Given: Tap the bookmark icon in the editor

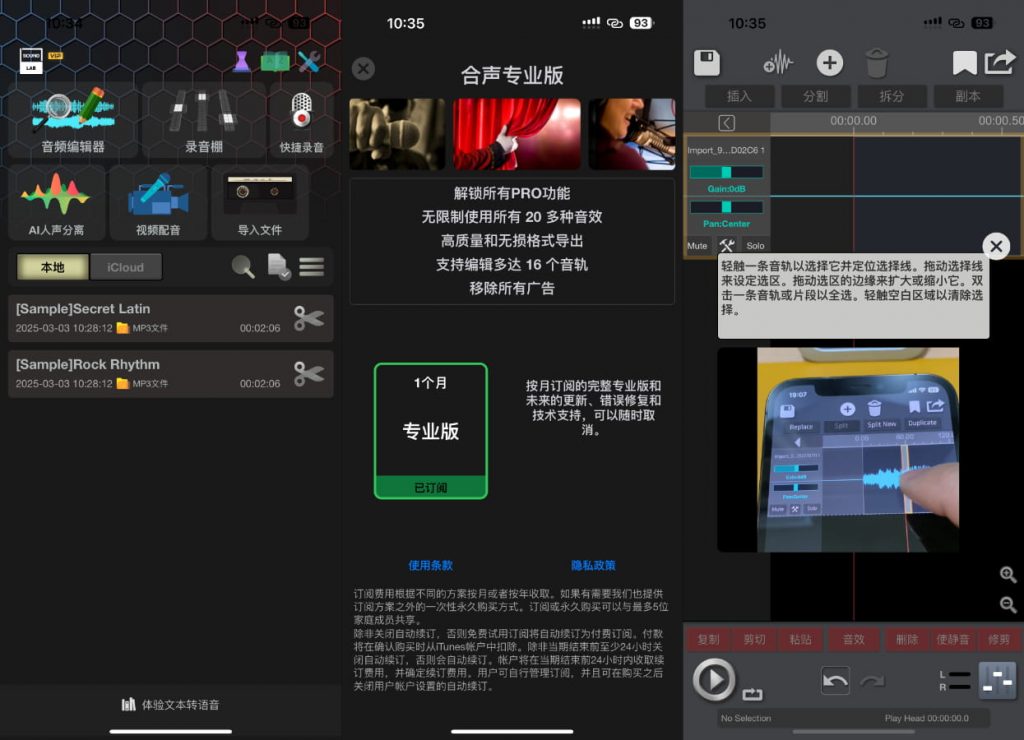Looking at the screenshot, I should [x=963, y=62].
